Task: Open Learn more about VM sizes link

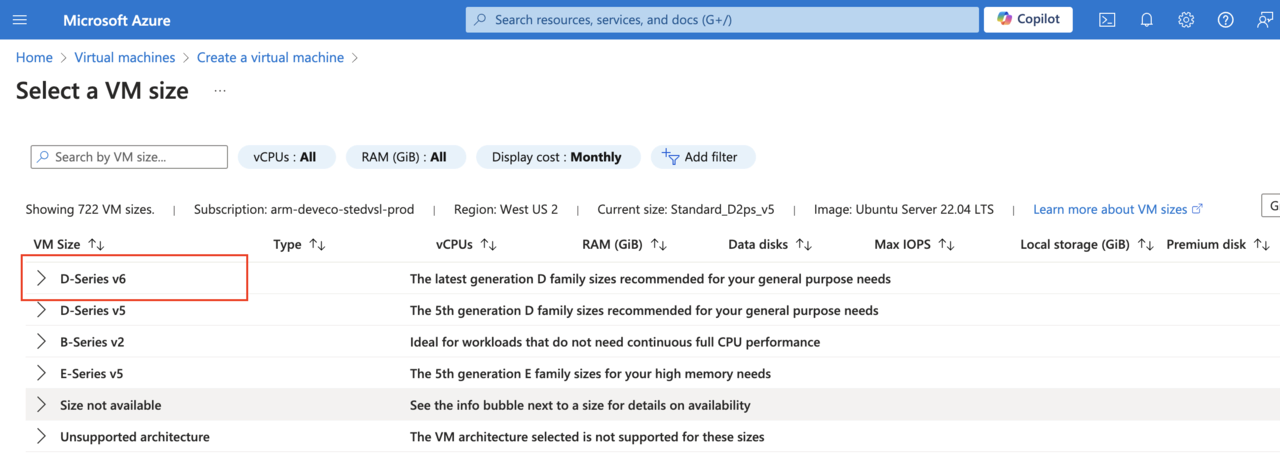Action: click(x=1118, y=209)
